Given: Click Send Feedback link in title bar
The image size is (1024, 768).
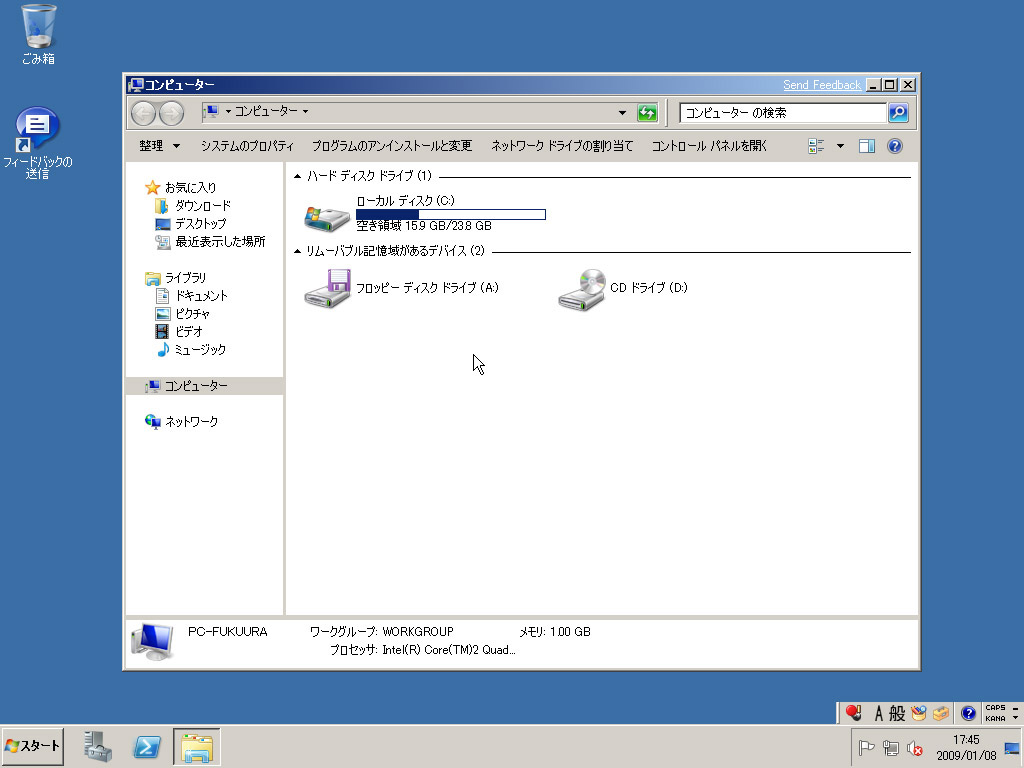Looking at the screenshot, I should click(822, 85).
